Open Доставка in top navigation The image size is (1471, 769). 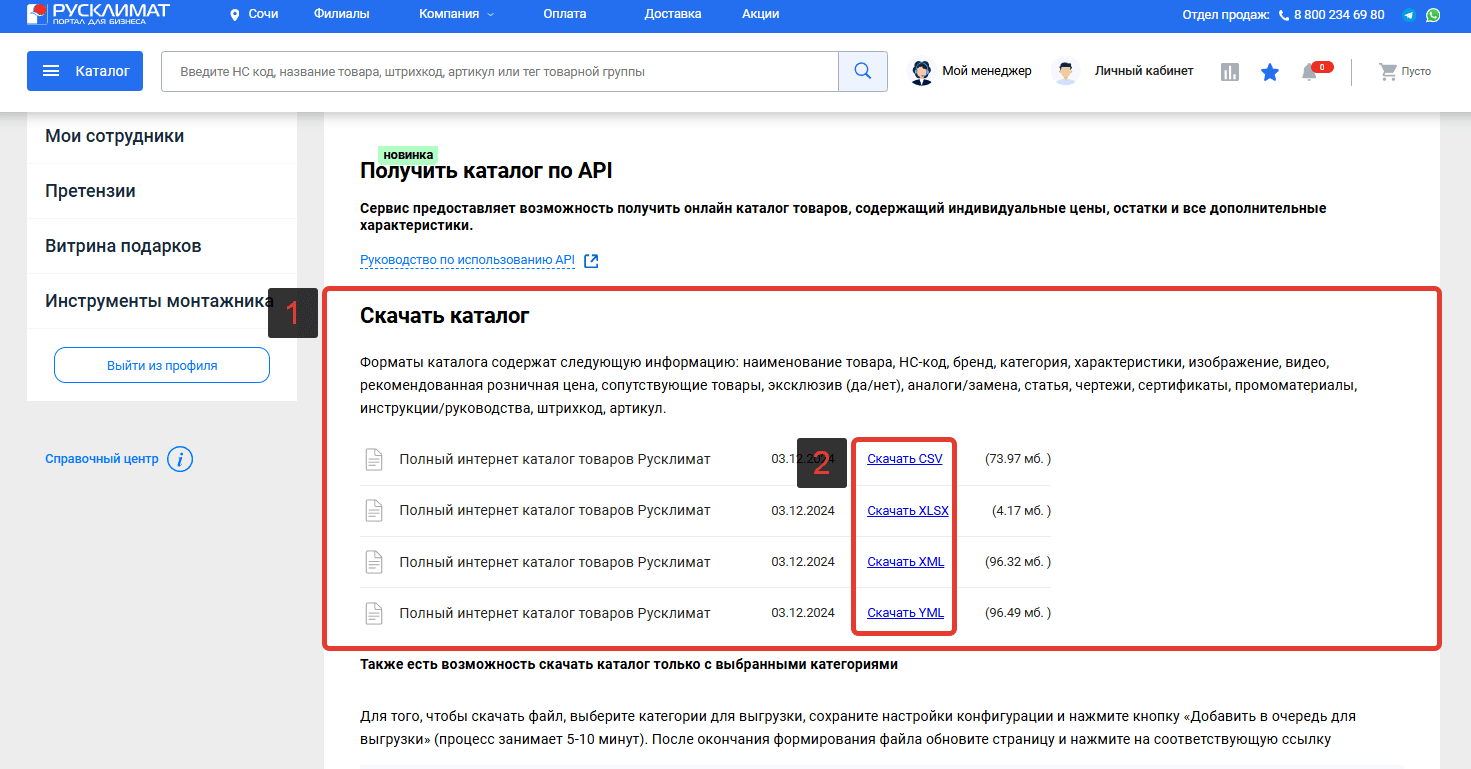click(673, 14)
